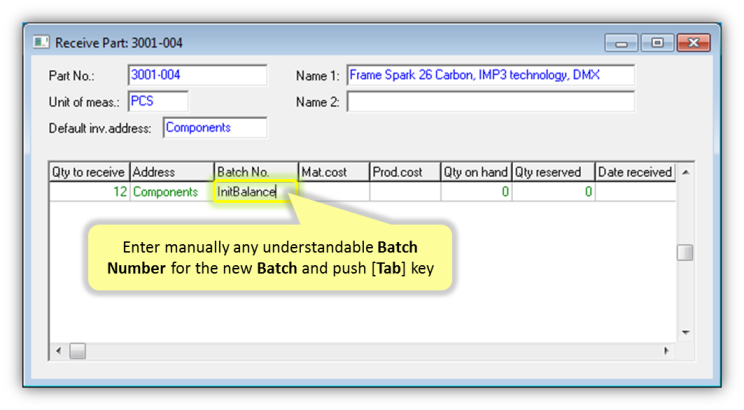The image size is (744, 410).
Task: Focus the Part No. field 3001-004
Action: [x=197, y=75]
